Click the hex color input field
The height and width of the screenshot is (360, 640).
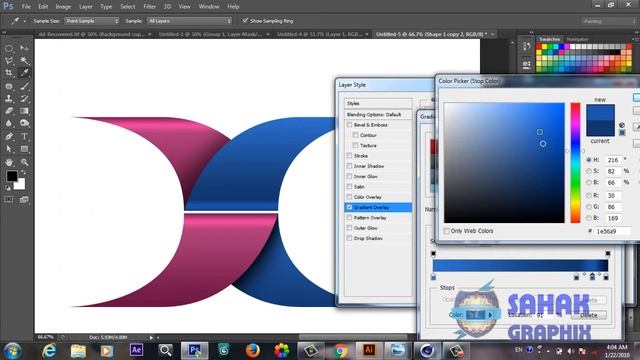pyautogui.click(x=612, y=231)
